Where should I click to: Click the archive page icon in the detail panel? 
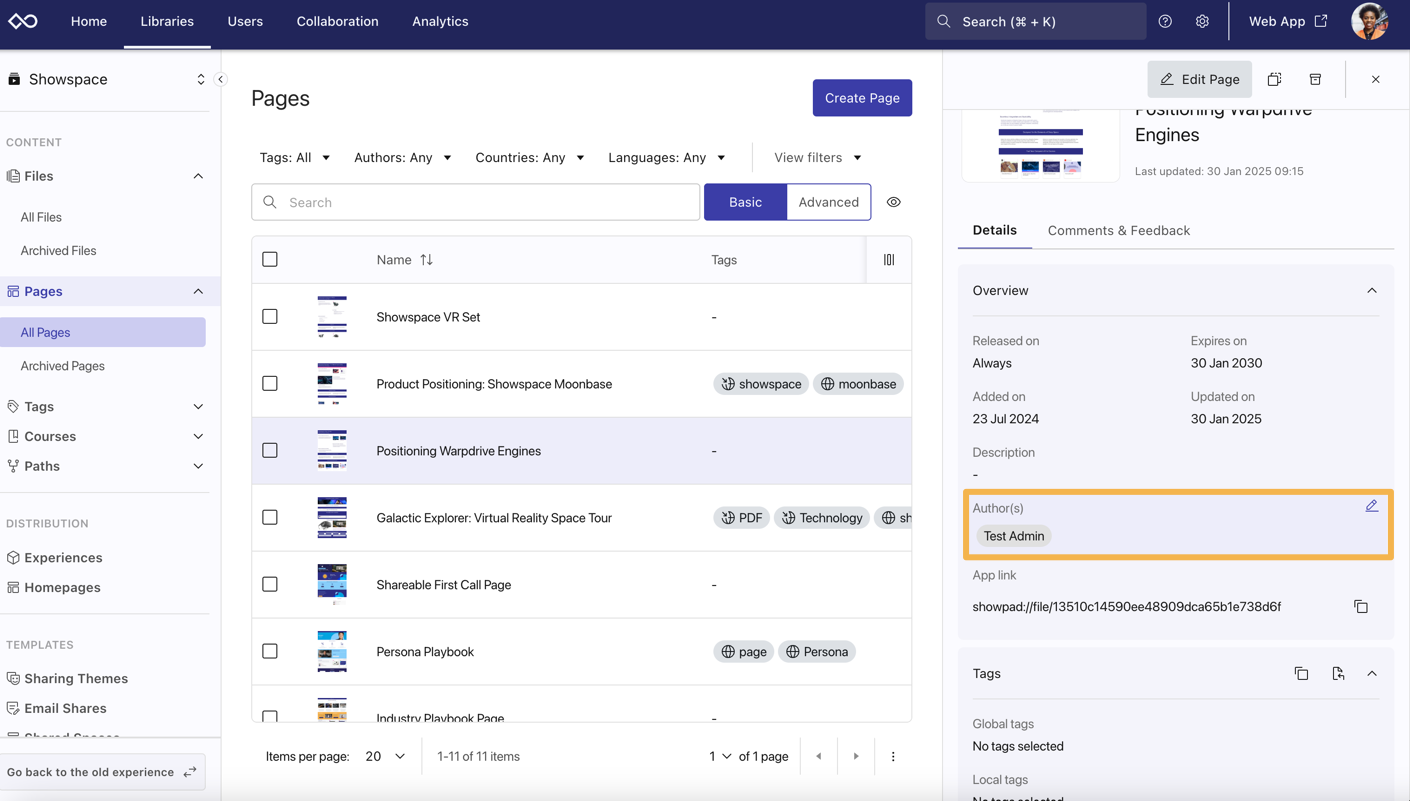tap(1315, 79)
